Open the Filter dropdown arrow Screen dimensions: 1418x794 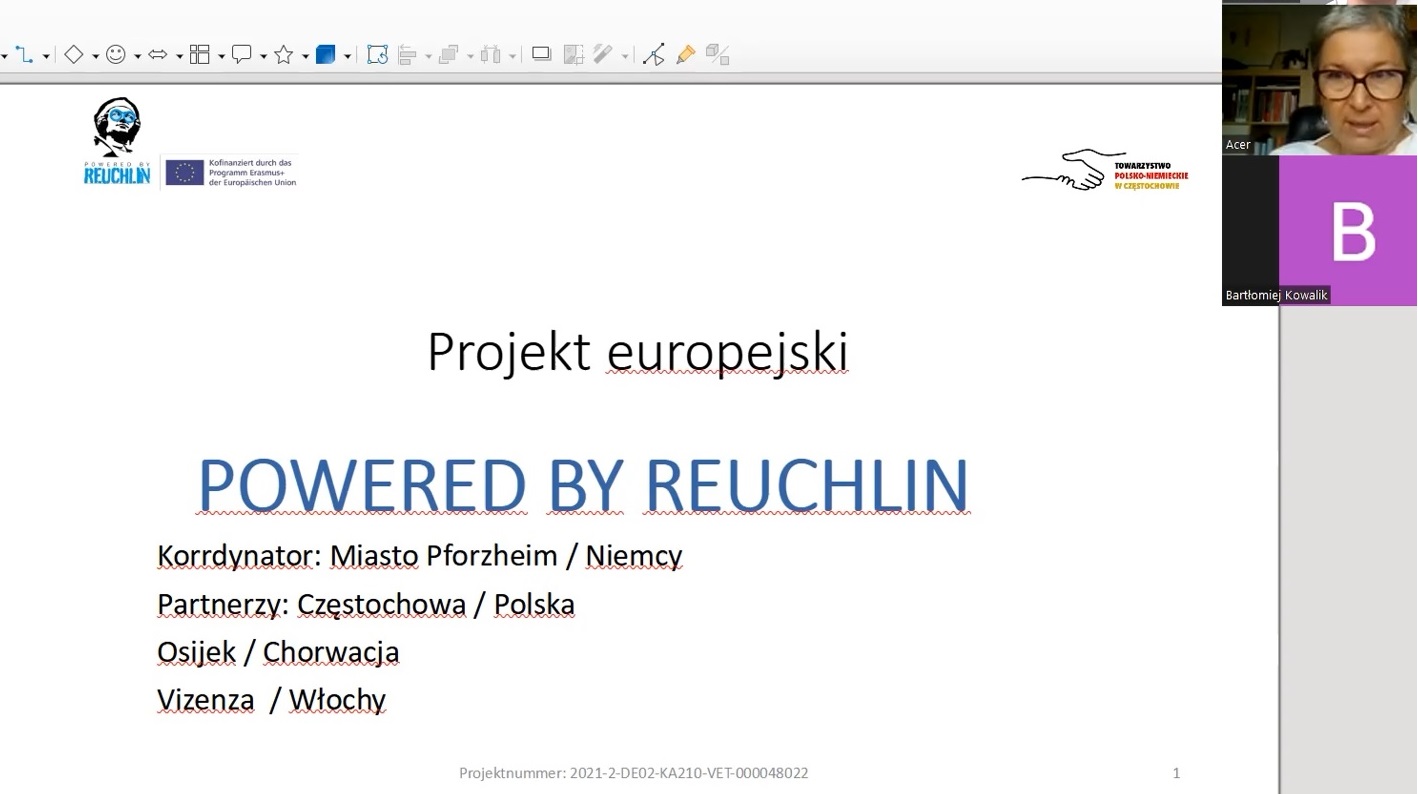(625, 57)
